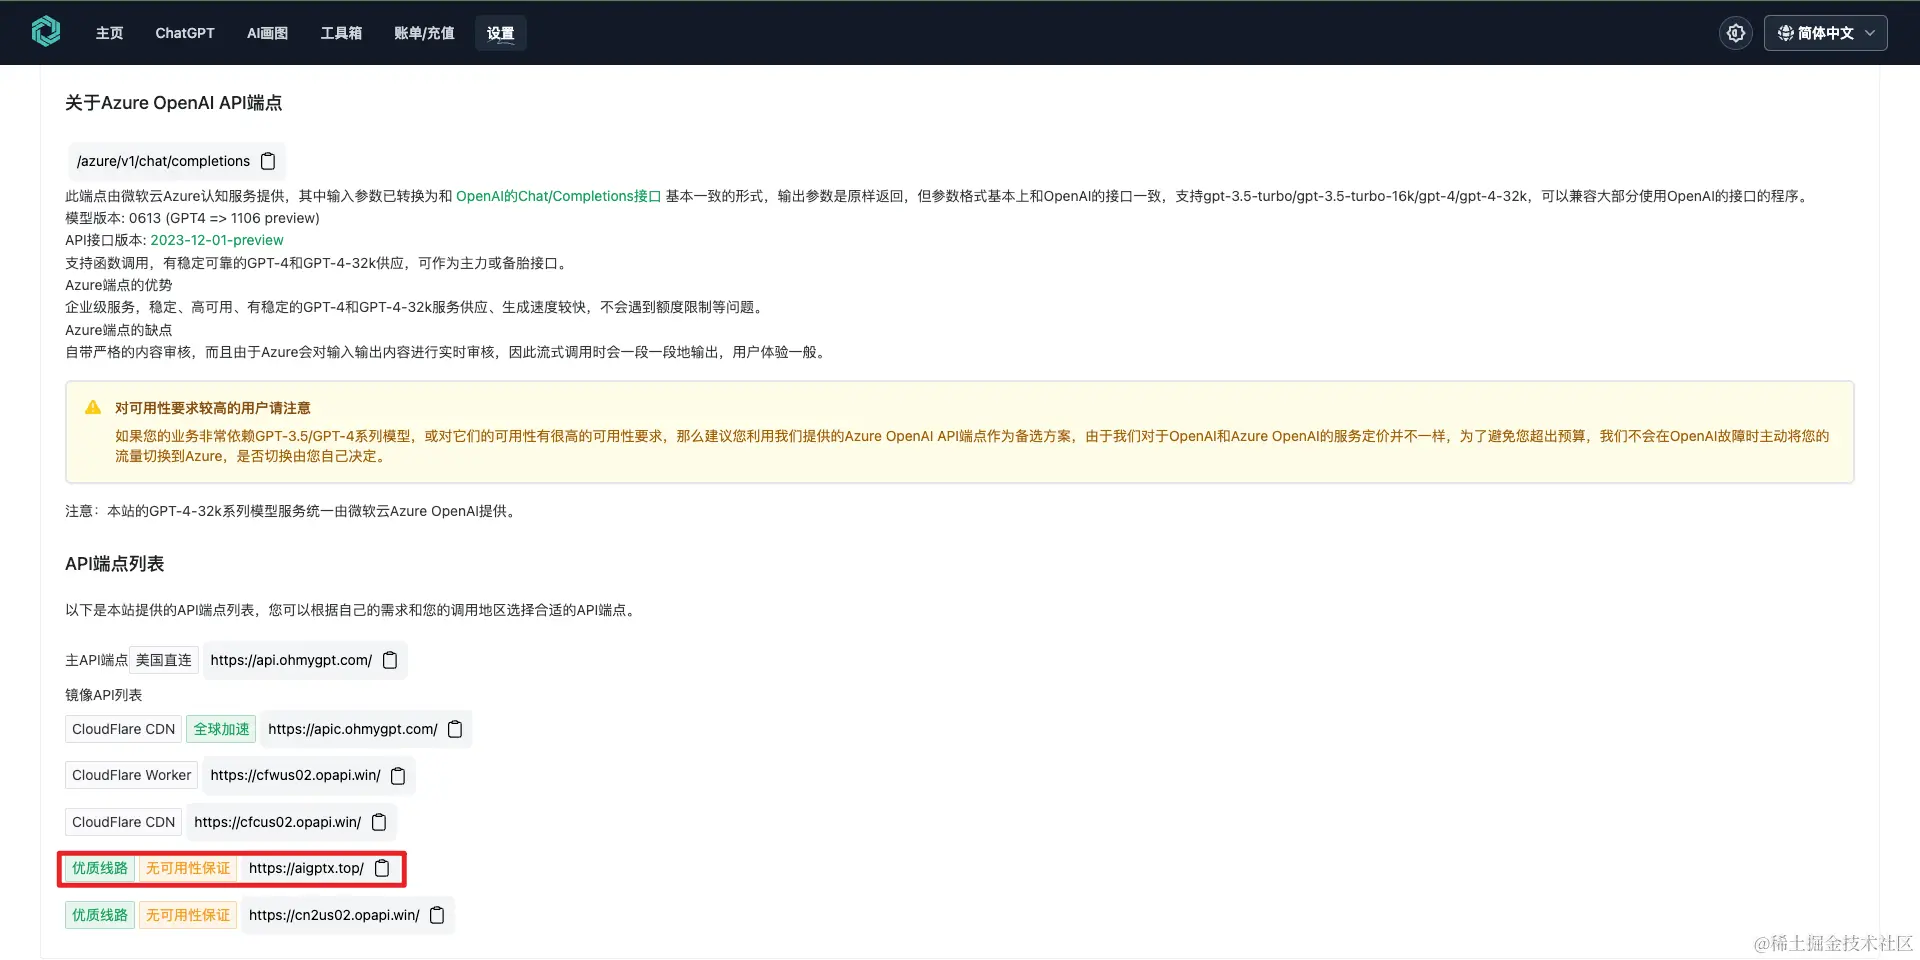Click the warning triangle icon in the notice
Screen dimensions: 1920x960
93,407
